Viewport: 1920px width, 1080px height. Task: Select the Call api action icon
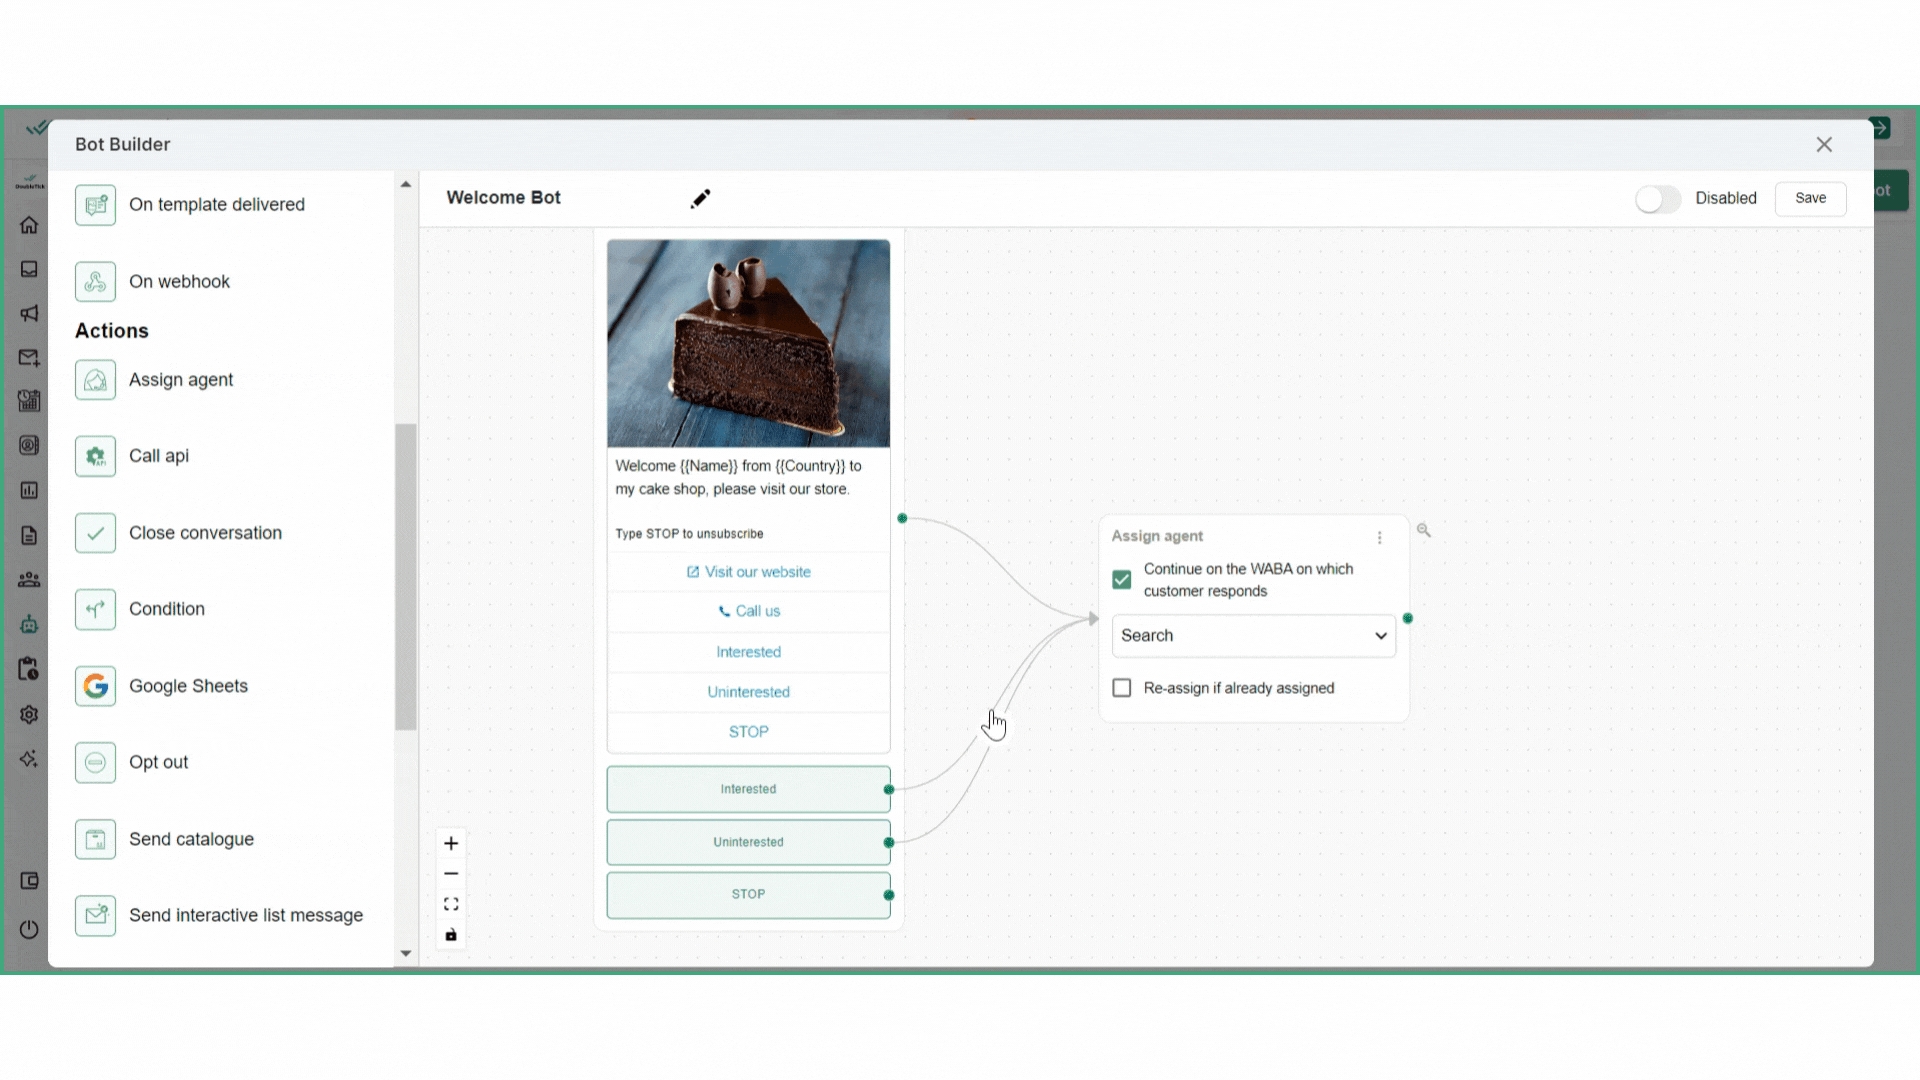95,456
